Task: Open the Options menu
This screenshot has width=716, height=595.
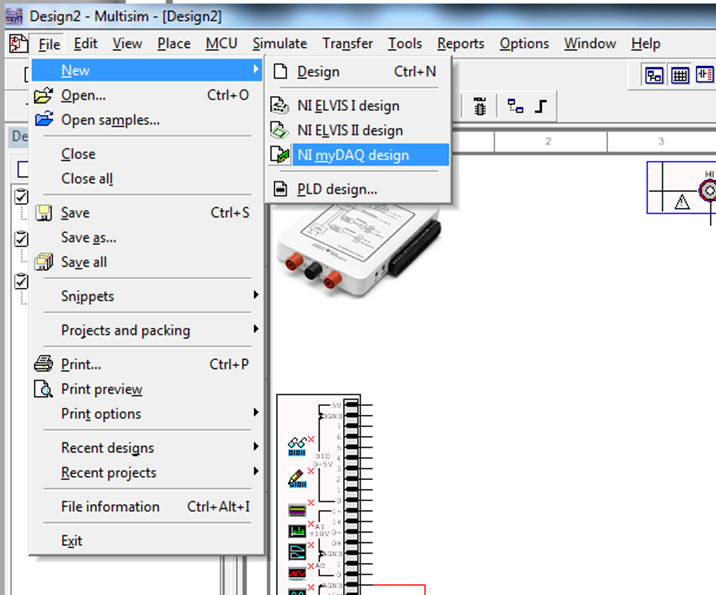Action: pyautogui.click(x=524, y=44)
